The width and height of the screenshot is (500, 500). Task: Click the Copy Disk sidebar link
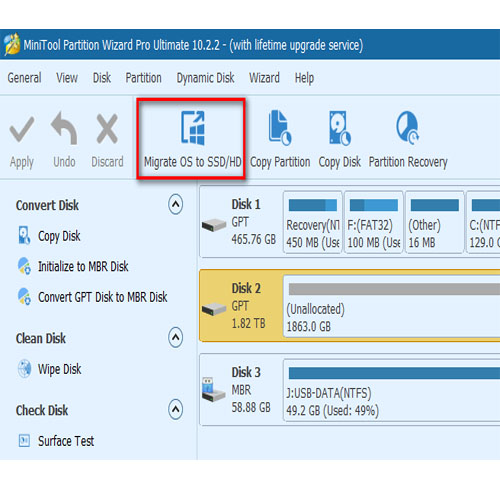click(59, 236)
